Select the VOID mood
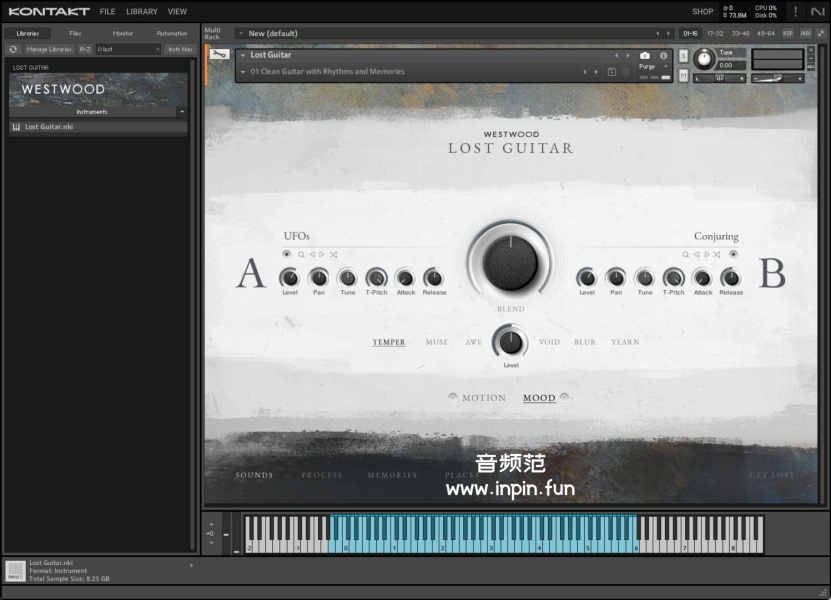The width and height of the screenshot is (831, 600). click(549, 342)
